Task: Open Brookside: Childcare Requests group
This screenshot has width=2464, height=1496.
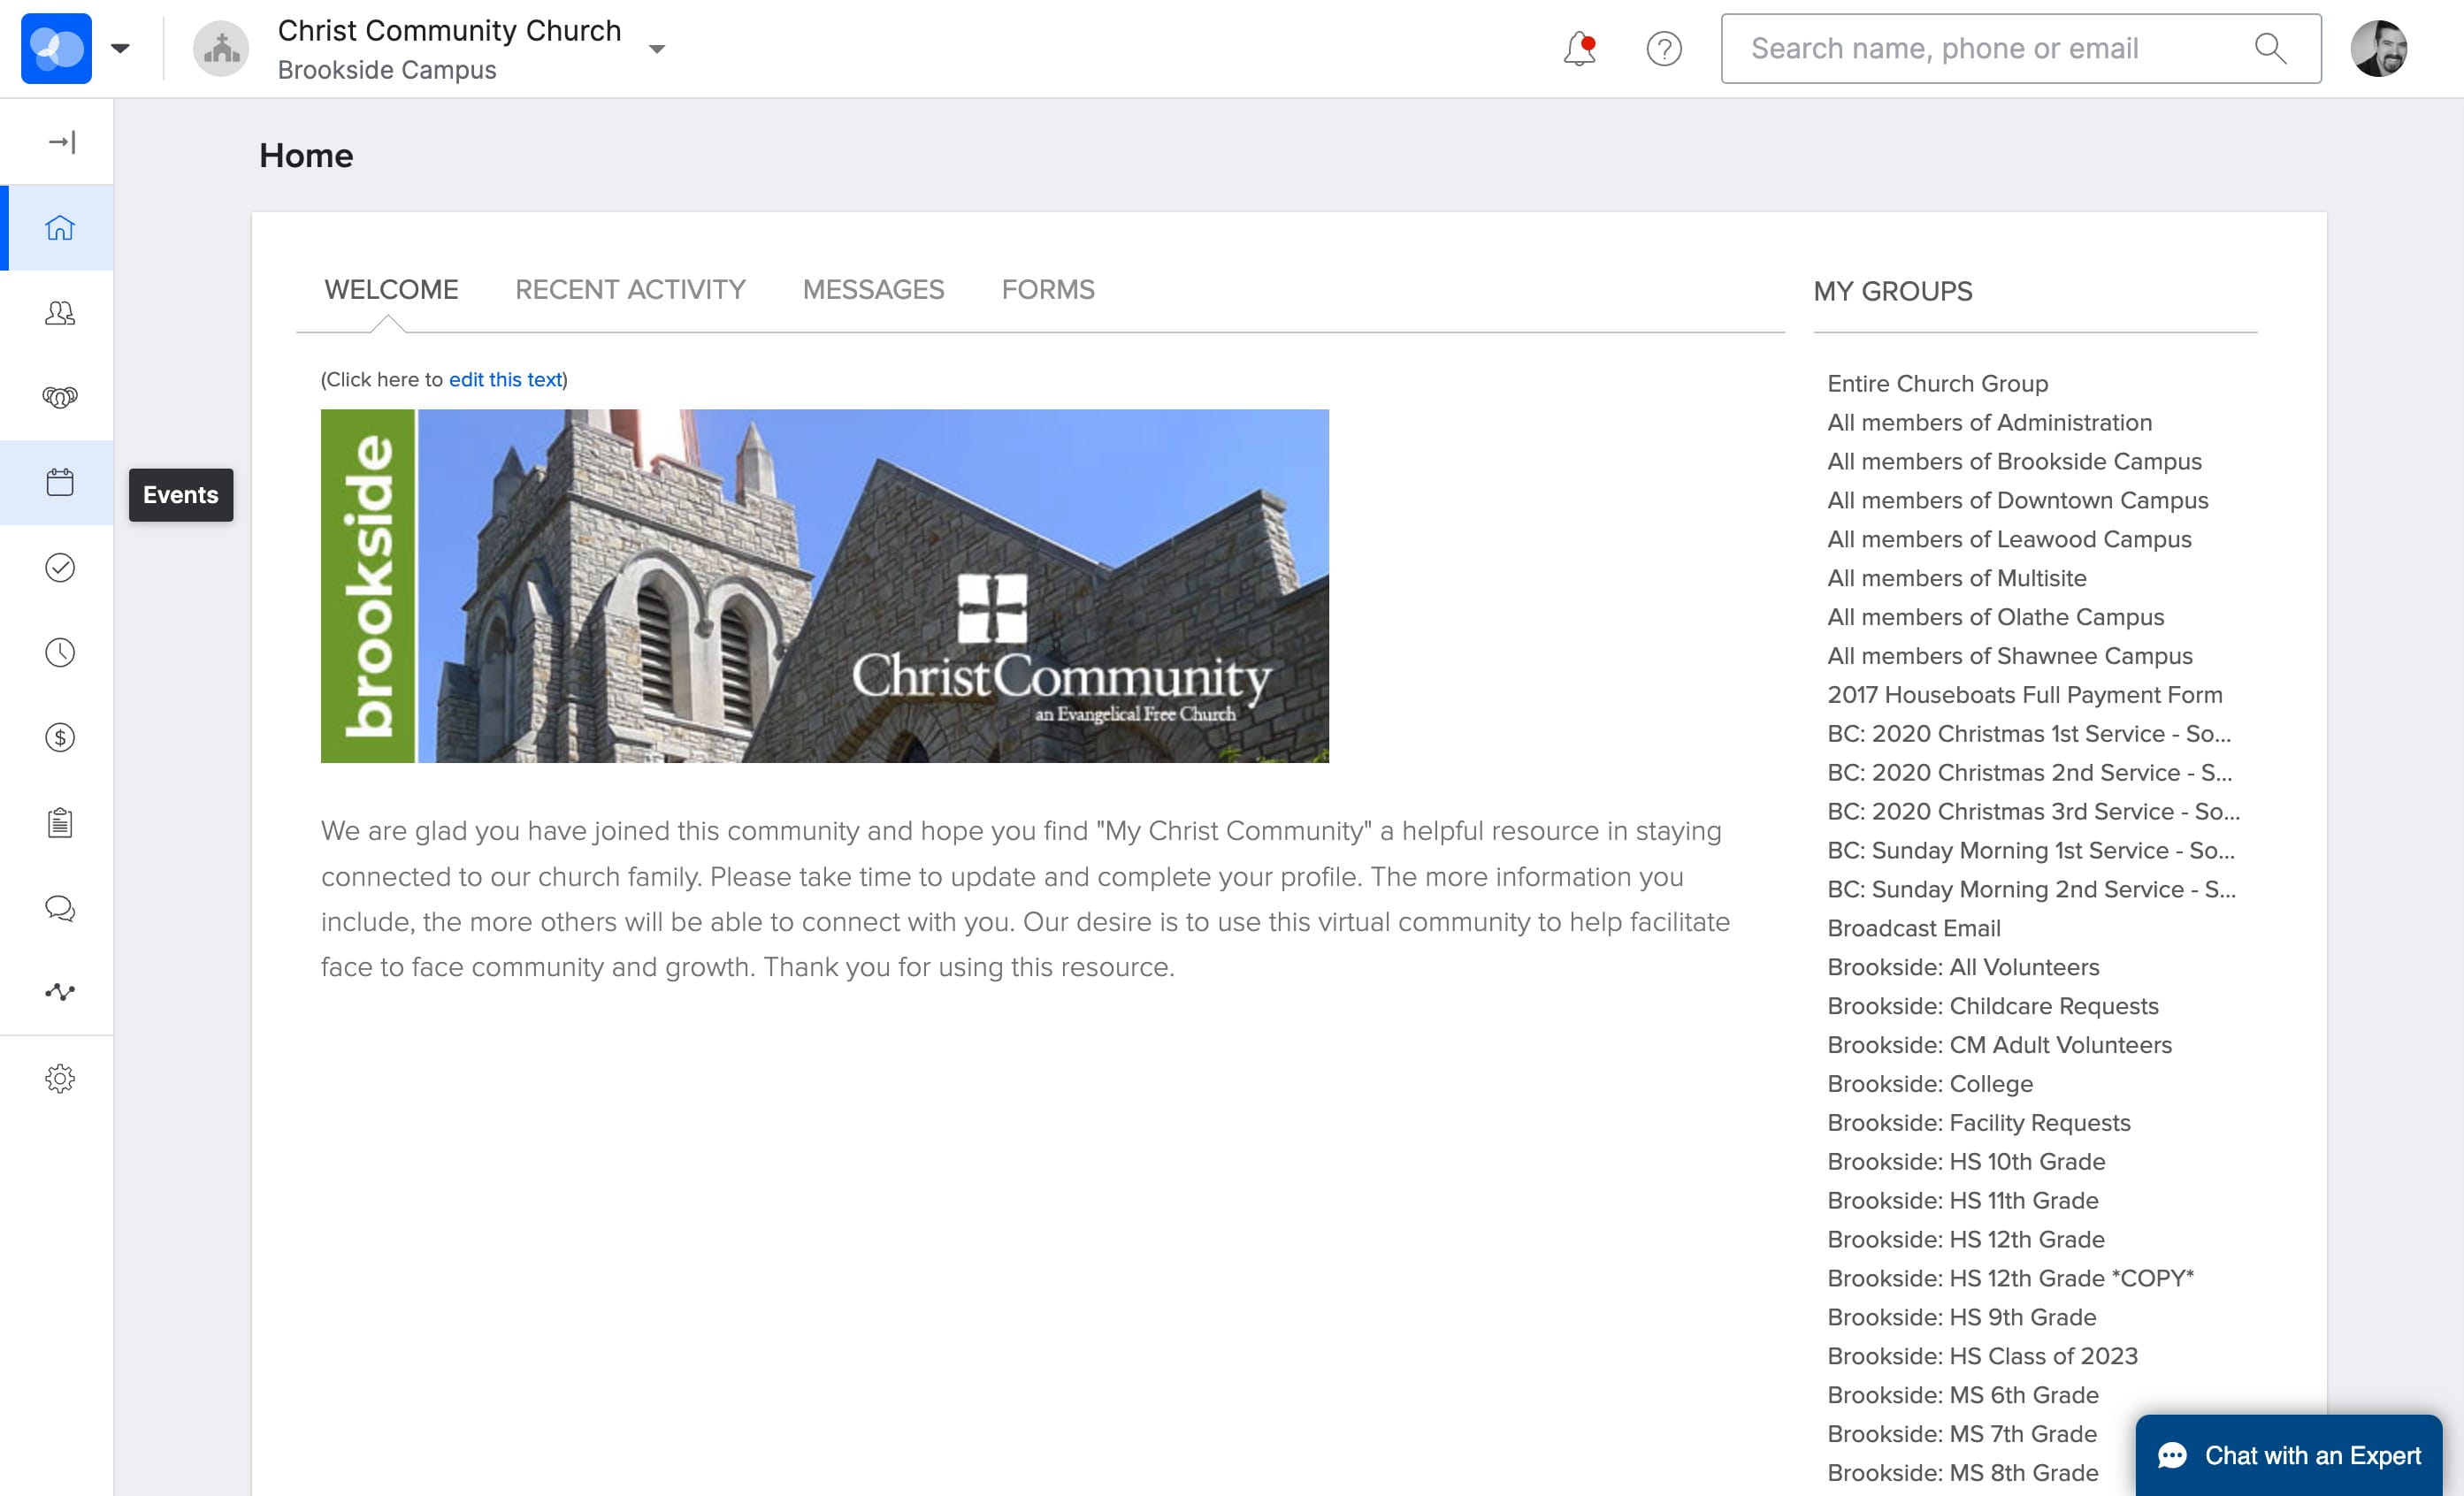Action: click(1993, 1006)
